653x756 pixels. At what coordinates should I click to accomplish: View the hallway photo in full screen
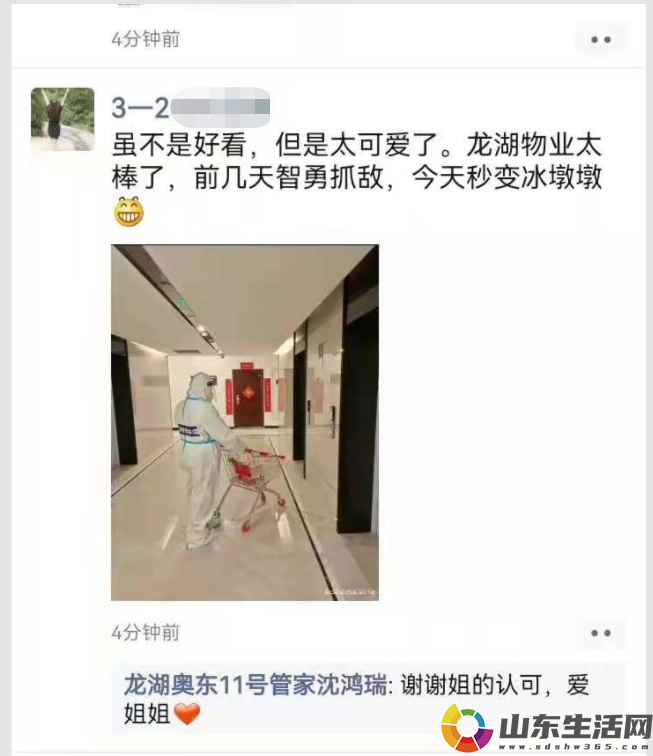pyautogui.click(x=245, y=422)
